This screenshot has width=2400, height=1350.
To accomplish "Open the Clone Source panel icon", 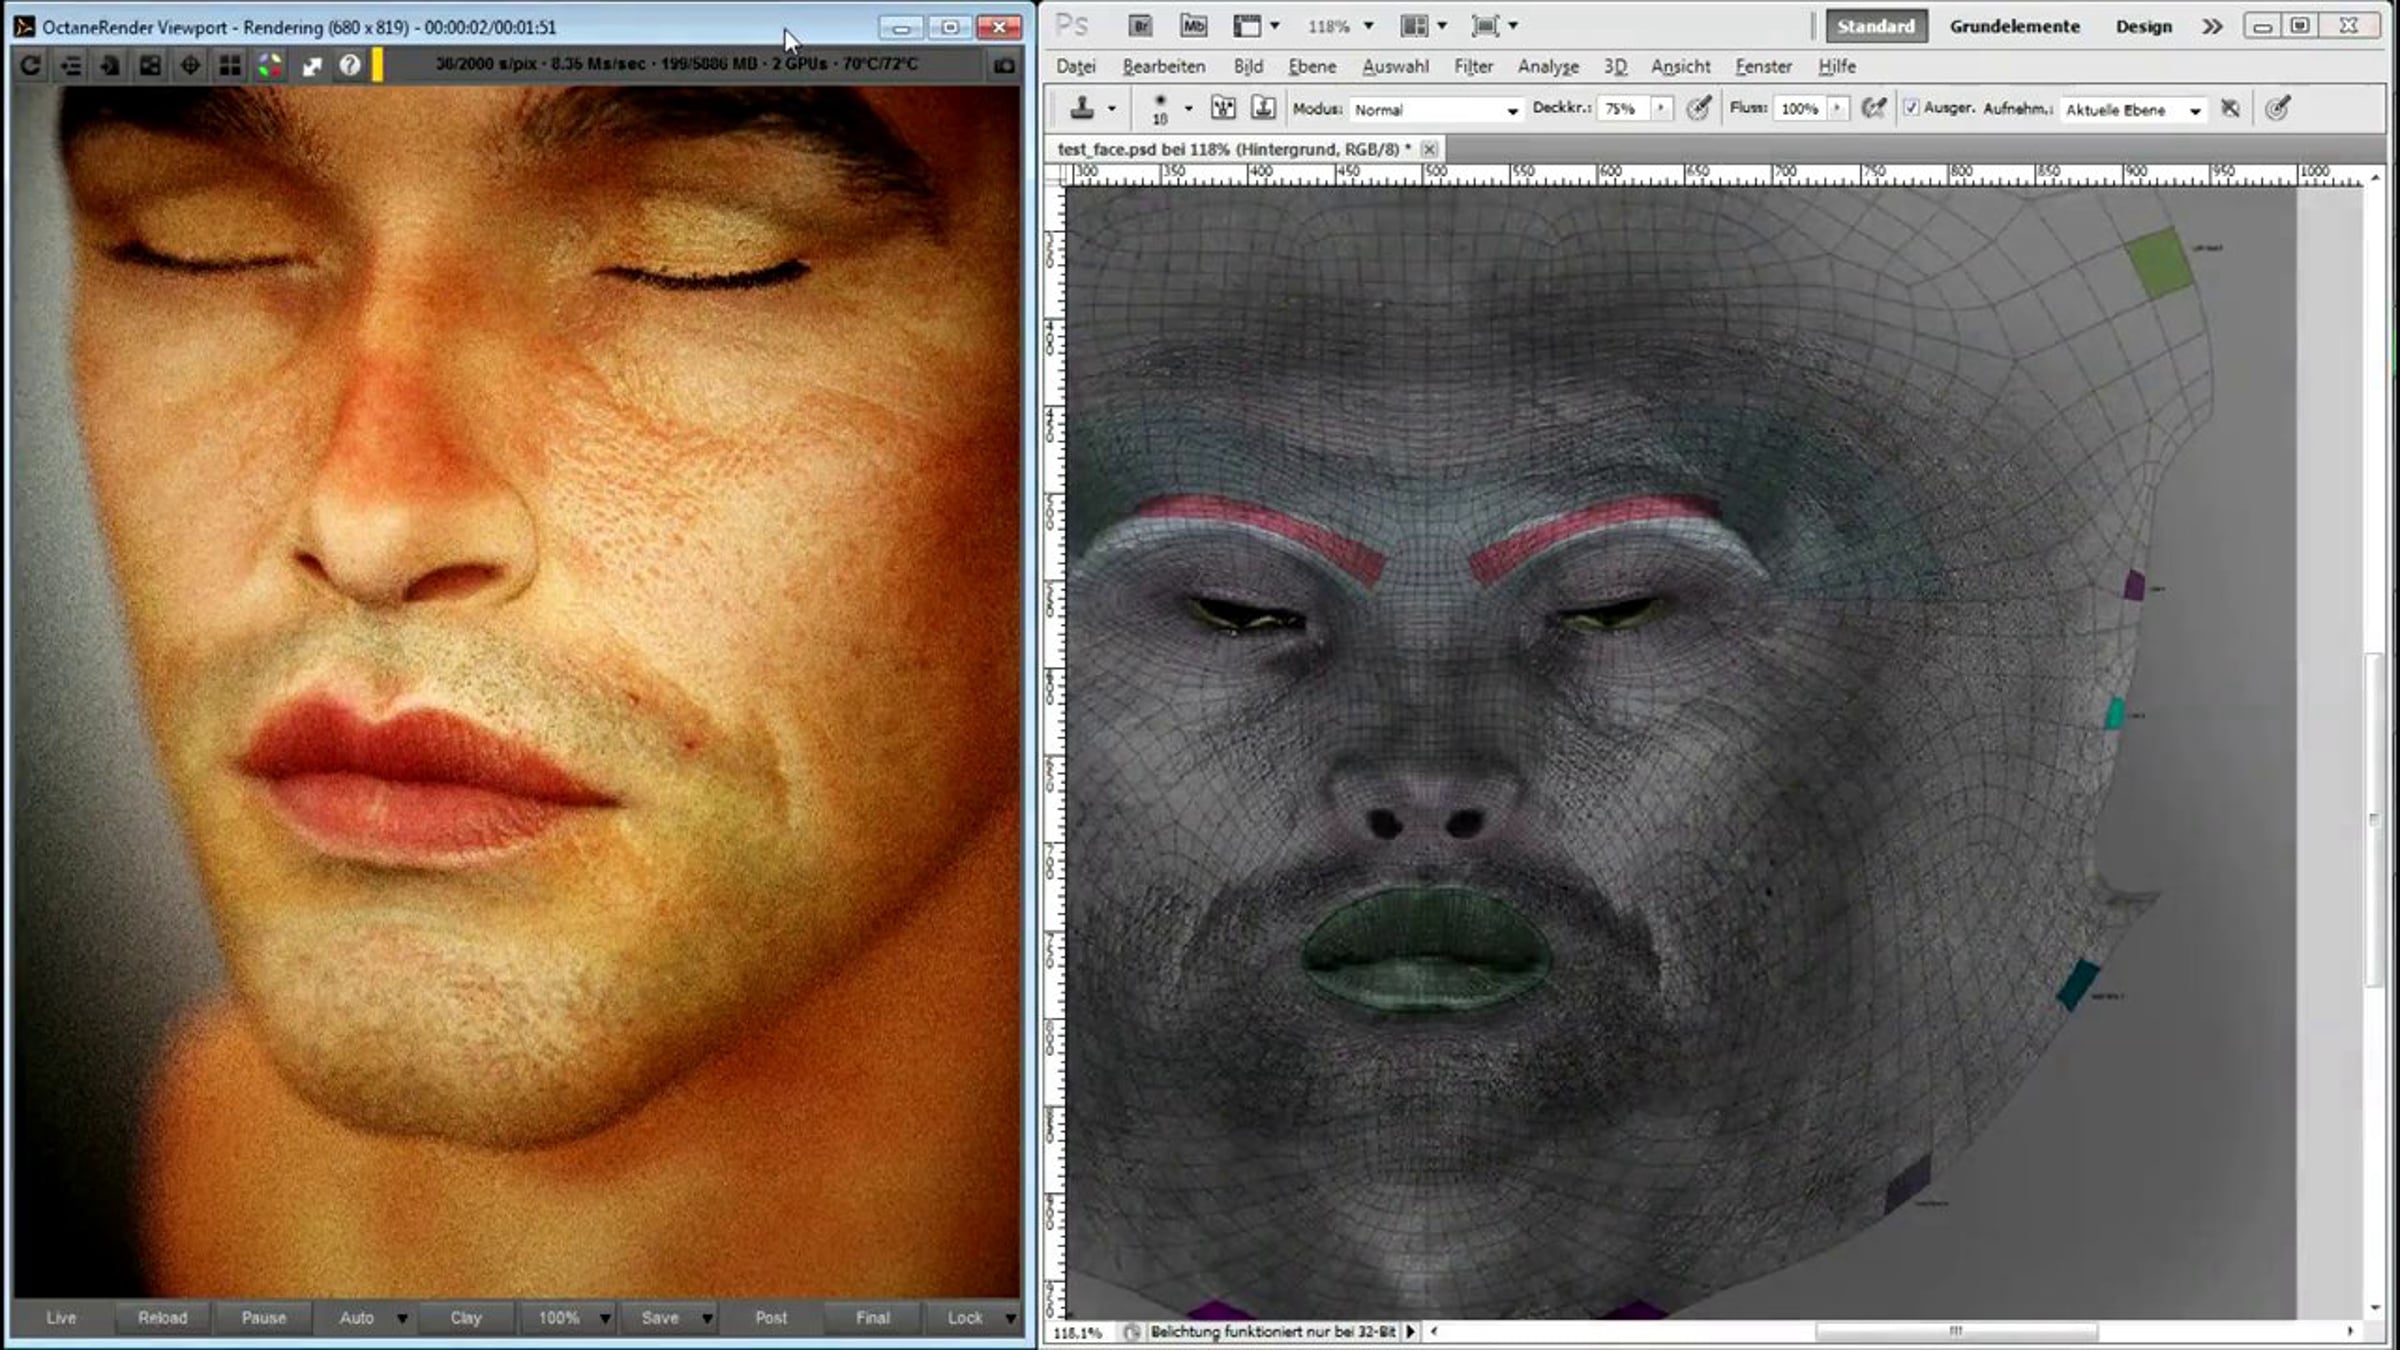I will pos(1263,108).
